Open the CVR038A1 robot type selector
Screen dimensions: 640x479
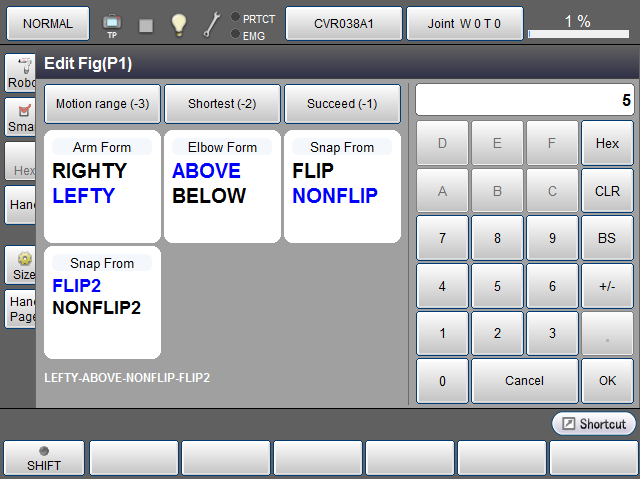click(x=344, y=23)
